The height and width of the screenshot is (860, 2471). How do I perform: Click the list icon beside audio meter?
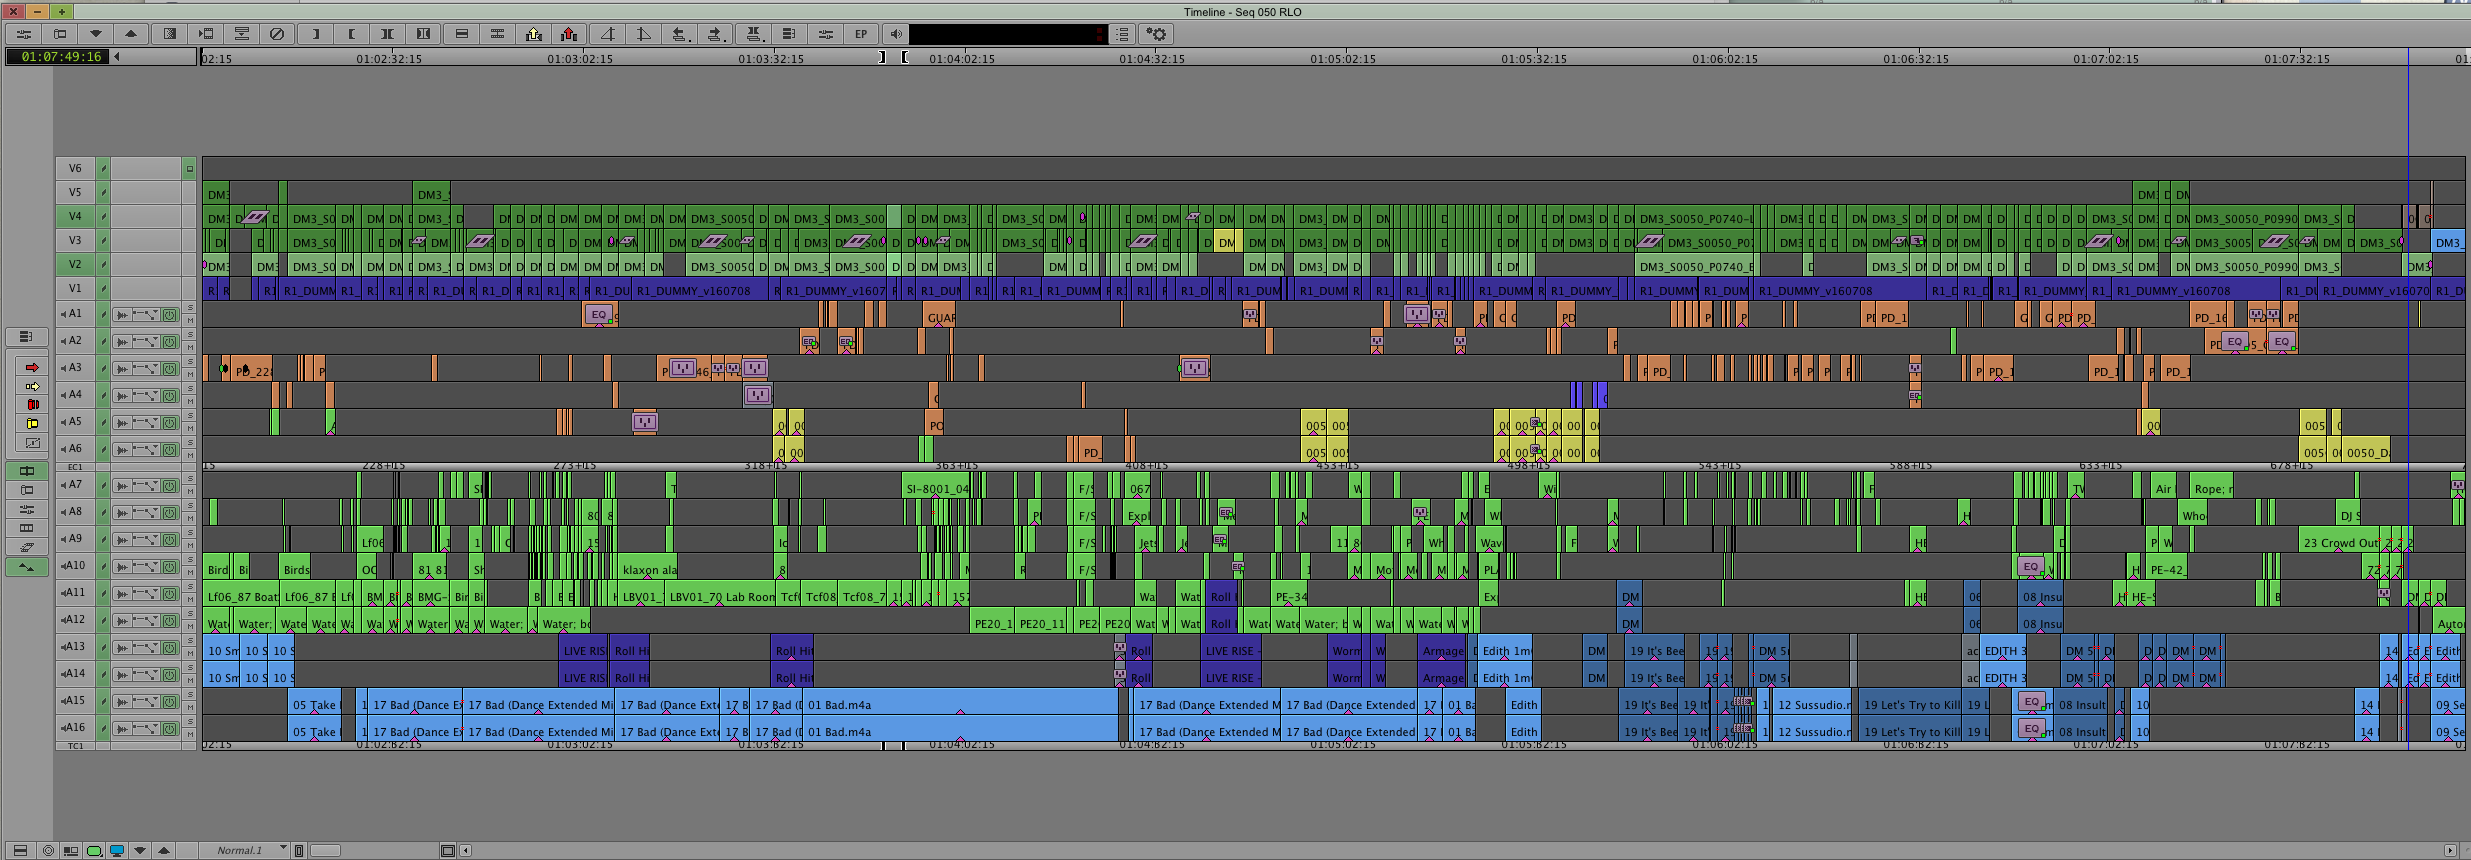[x=1122, y=34]
